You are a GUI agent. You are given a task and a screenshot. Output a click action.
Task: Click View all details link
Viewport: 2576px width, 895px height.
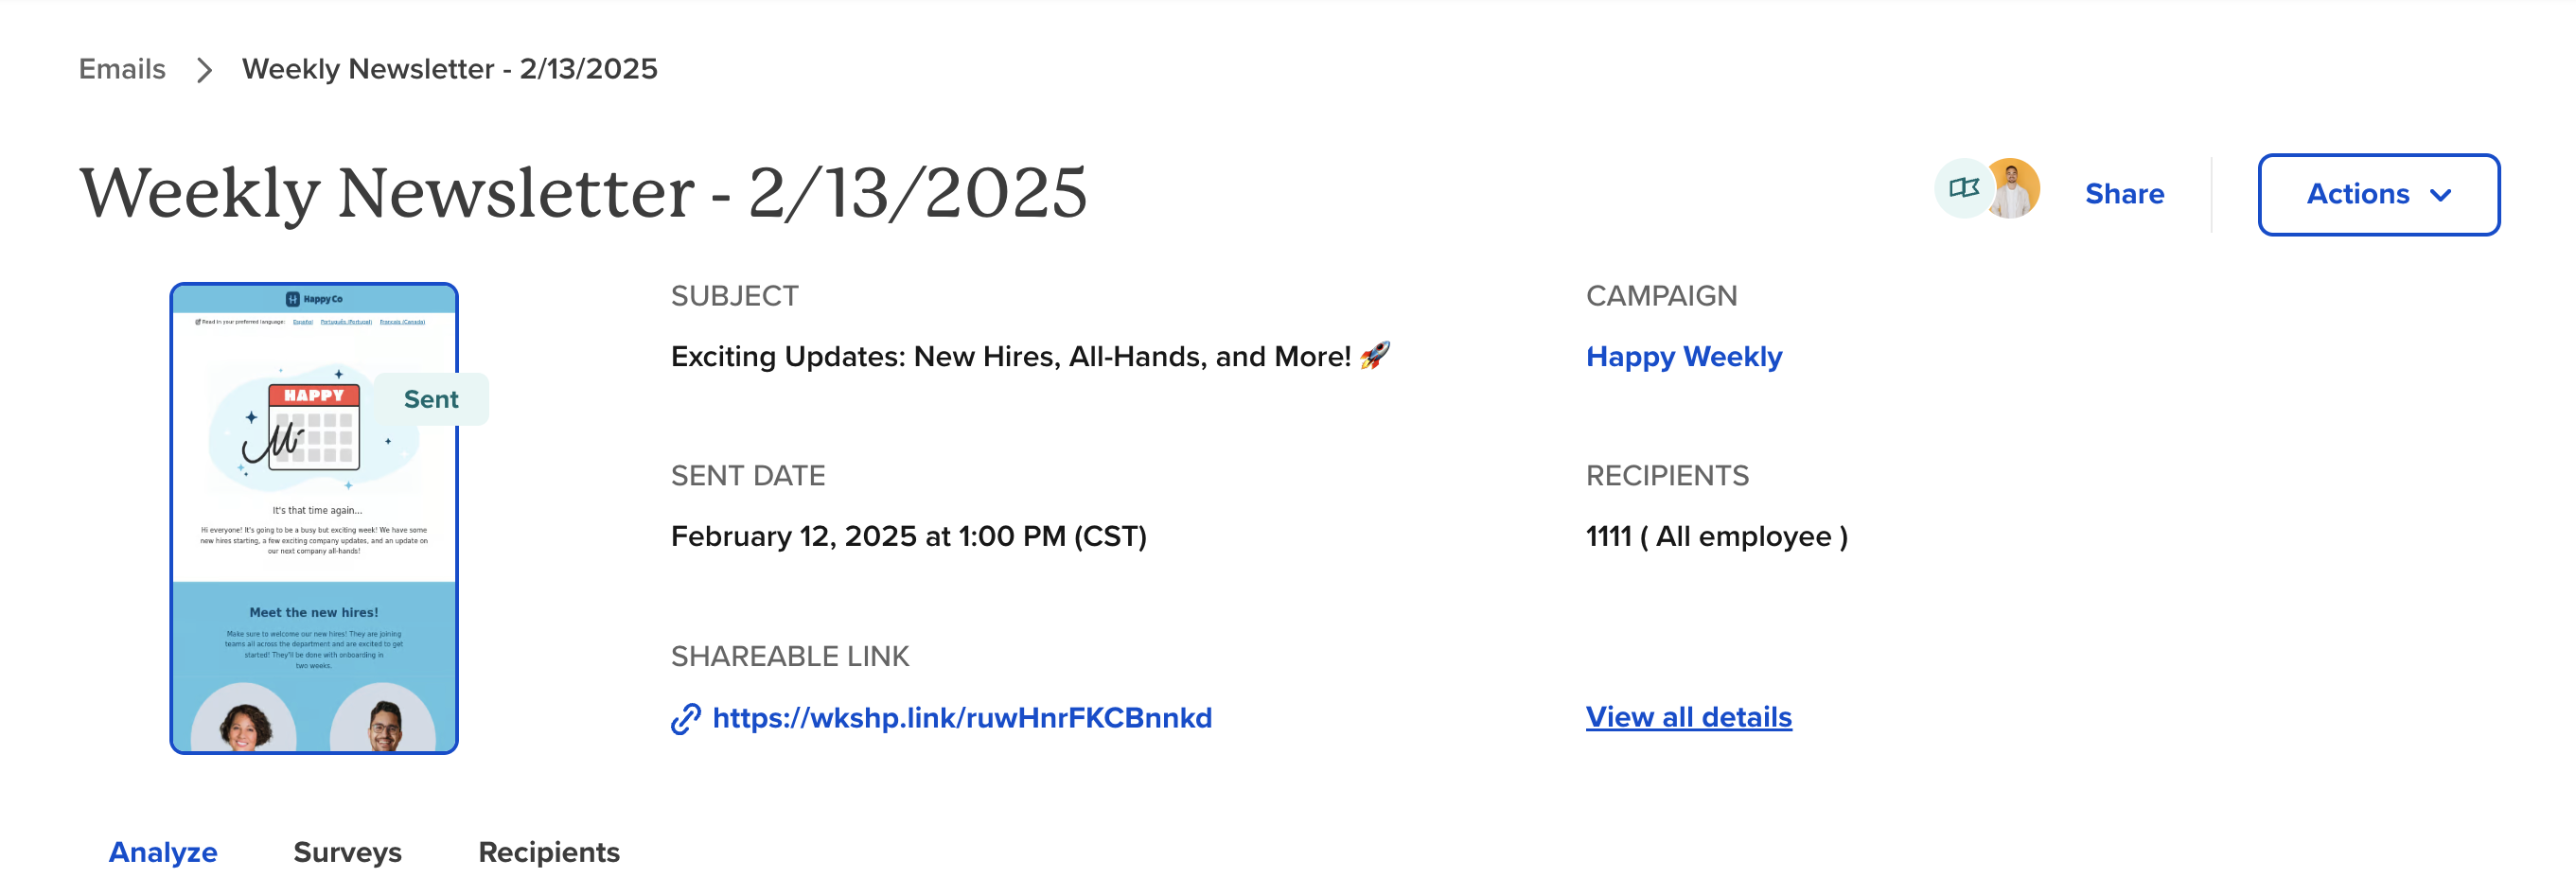[1688, 717]
